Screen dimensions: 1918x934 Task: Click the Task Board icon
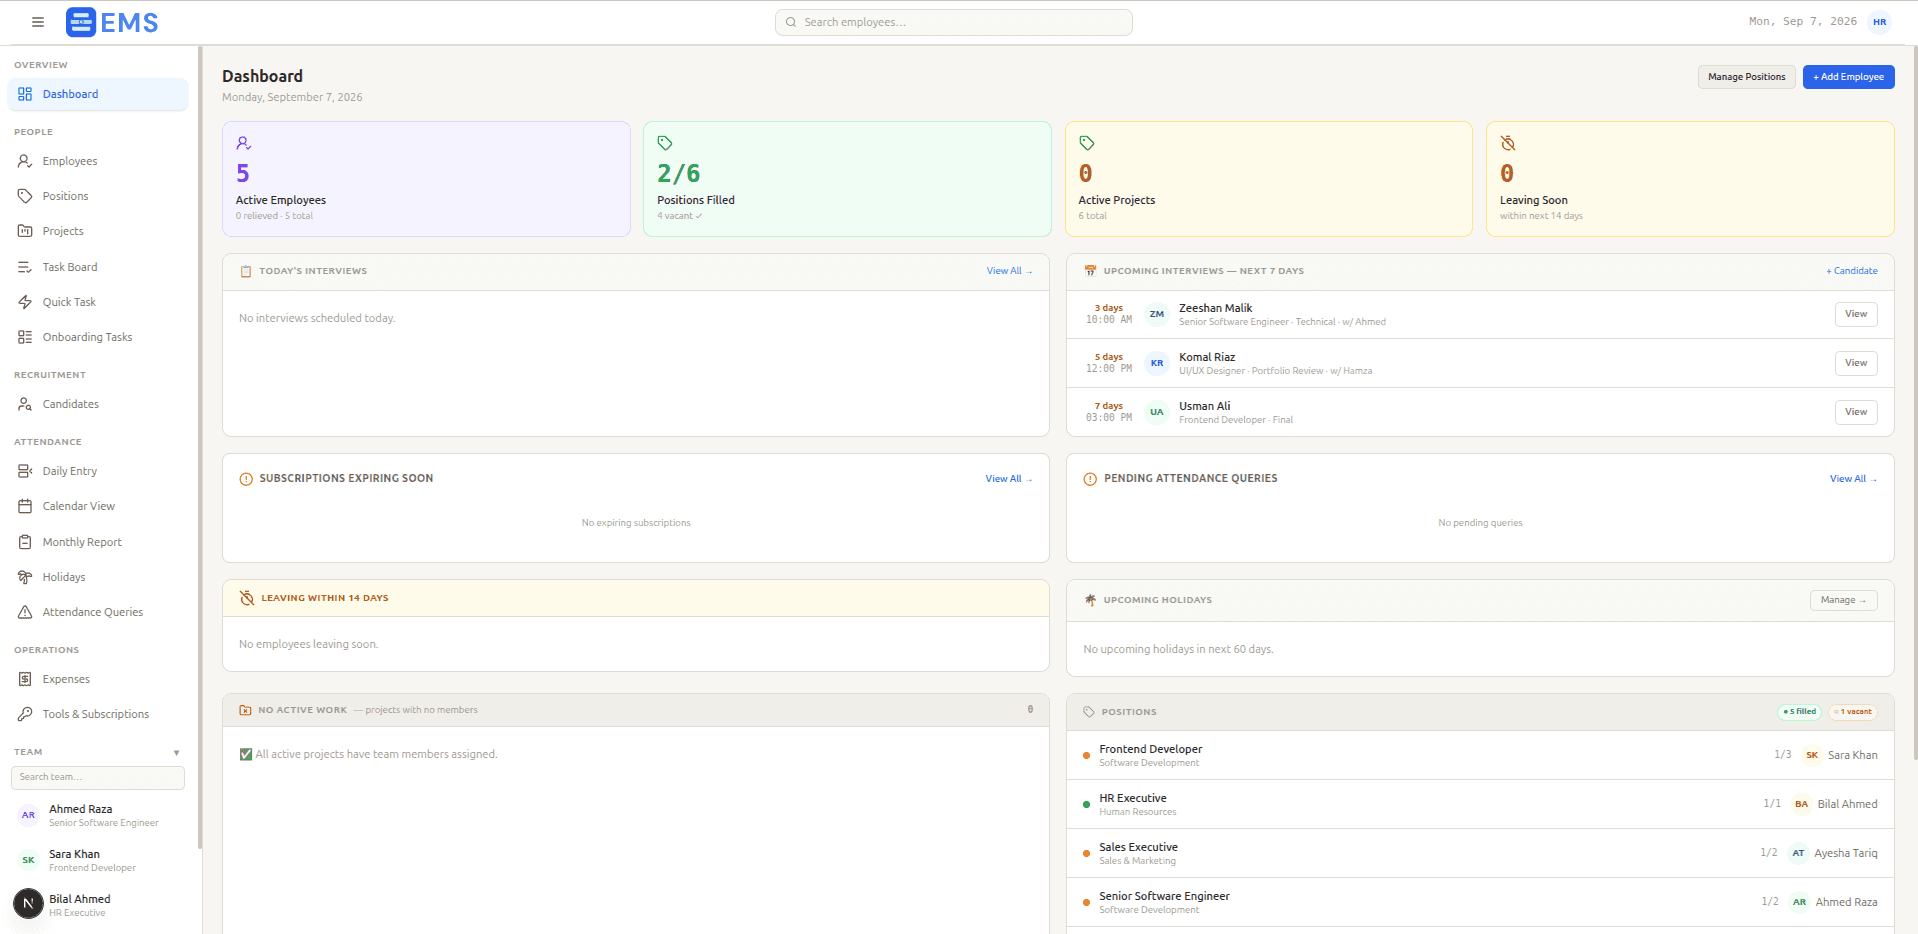pos(25,267)
